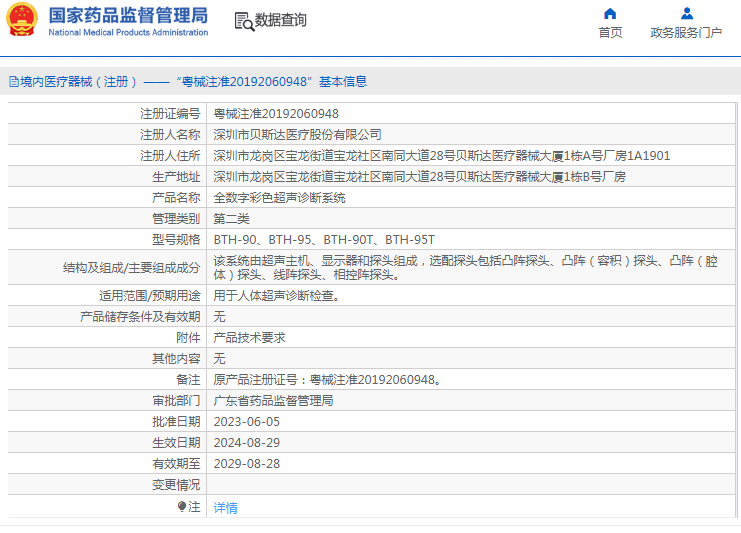The width and height of the screenshot is (741, 533).
Task: Open the 详情 link
Action: [x=225, y=507]
